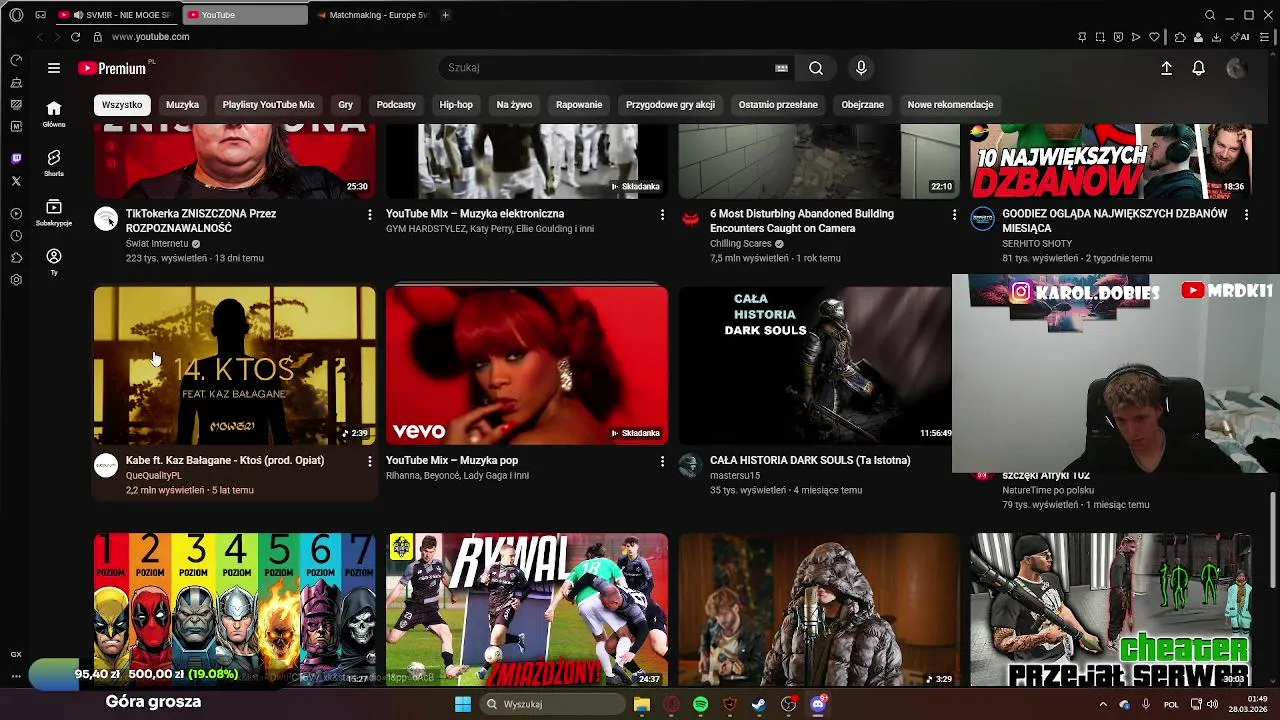
Task: Play the Kabe 14. KTOŚ thumbnail
Action: click(235, 365)
